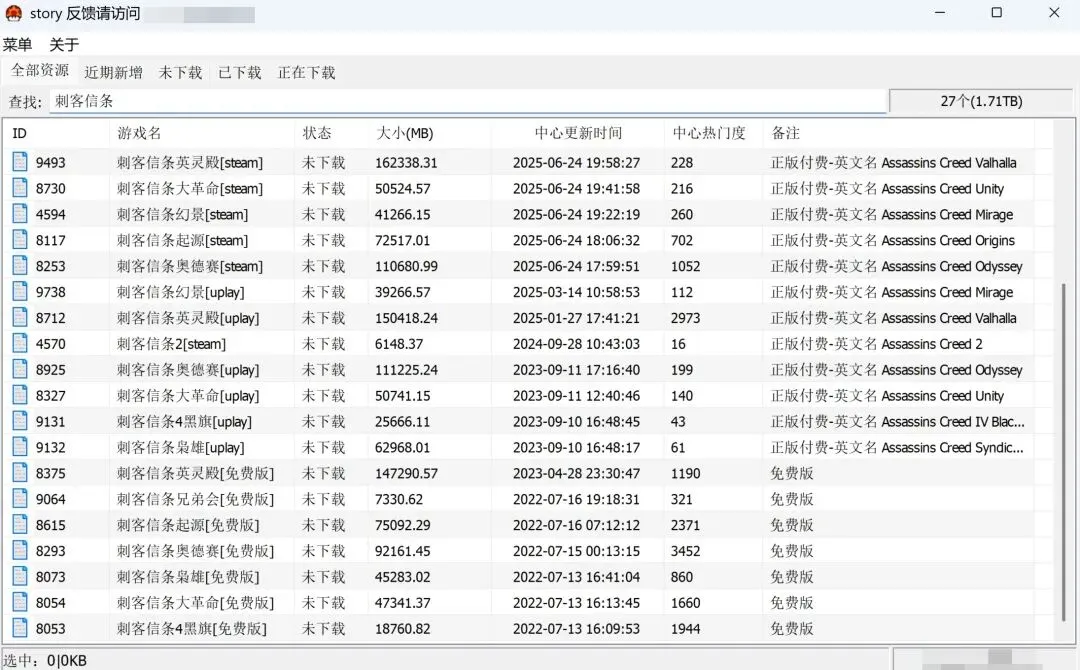The height and width of the screenshot is (670, 1080).
Task: Click size value 162338.31
Action: pyautogui.click(x=406, y=163)
